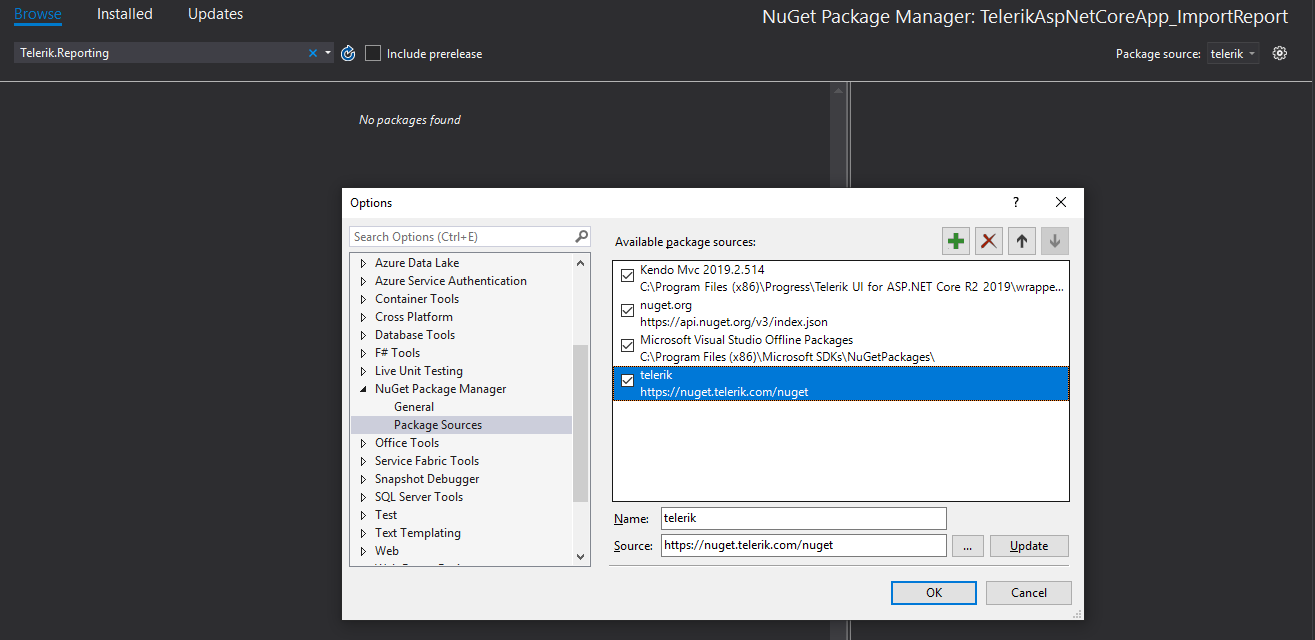
Task: Click the move source down arrow icon
Action: 1055,241
